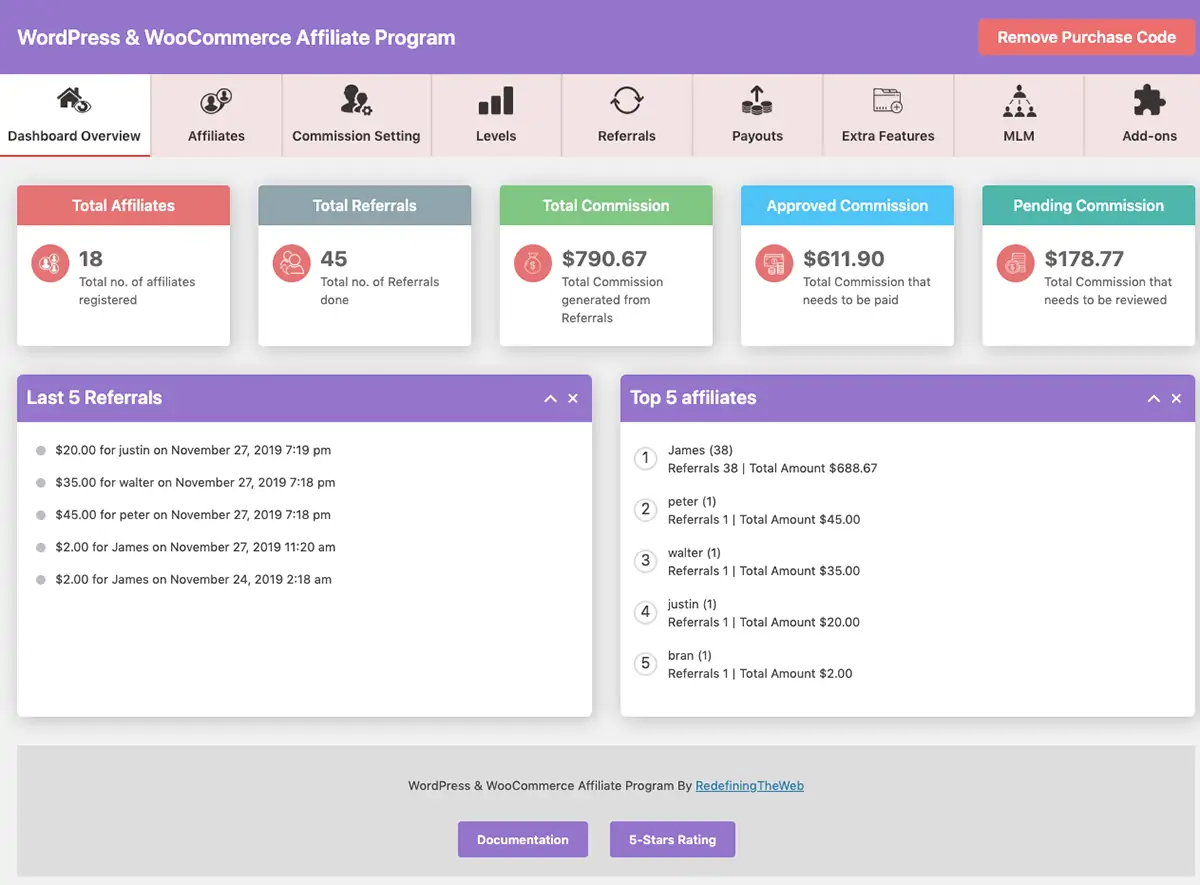Select the MLM hierarchy icon
The width and height of the screenshot is (1200, 885).
point(1019,101)
